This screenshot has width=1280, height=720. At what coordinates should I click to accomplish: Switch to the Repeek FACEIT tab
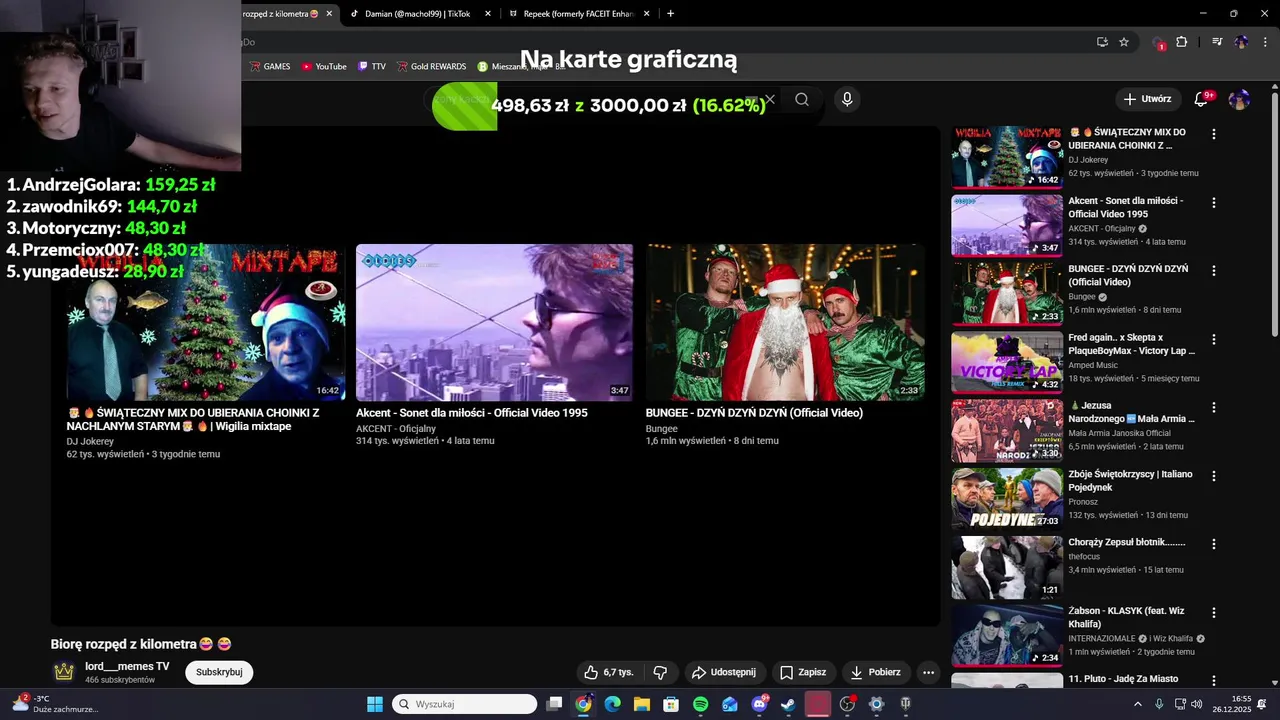[577, 14]
